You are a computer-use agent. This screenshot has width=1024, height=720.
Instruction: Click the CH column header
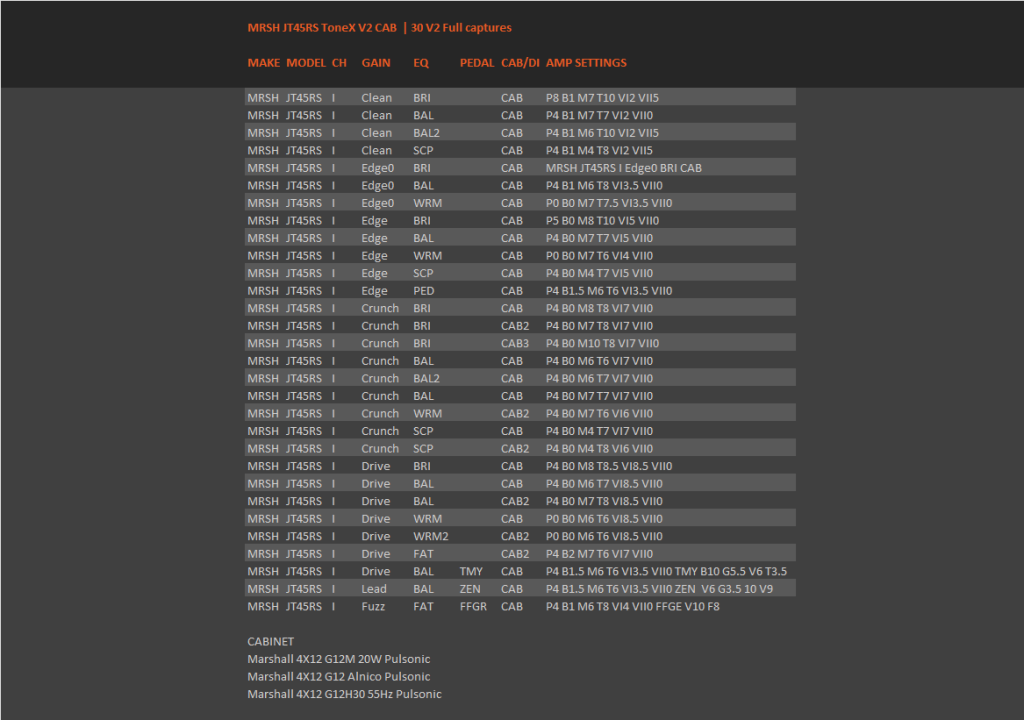coord(339,63)
